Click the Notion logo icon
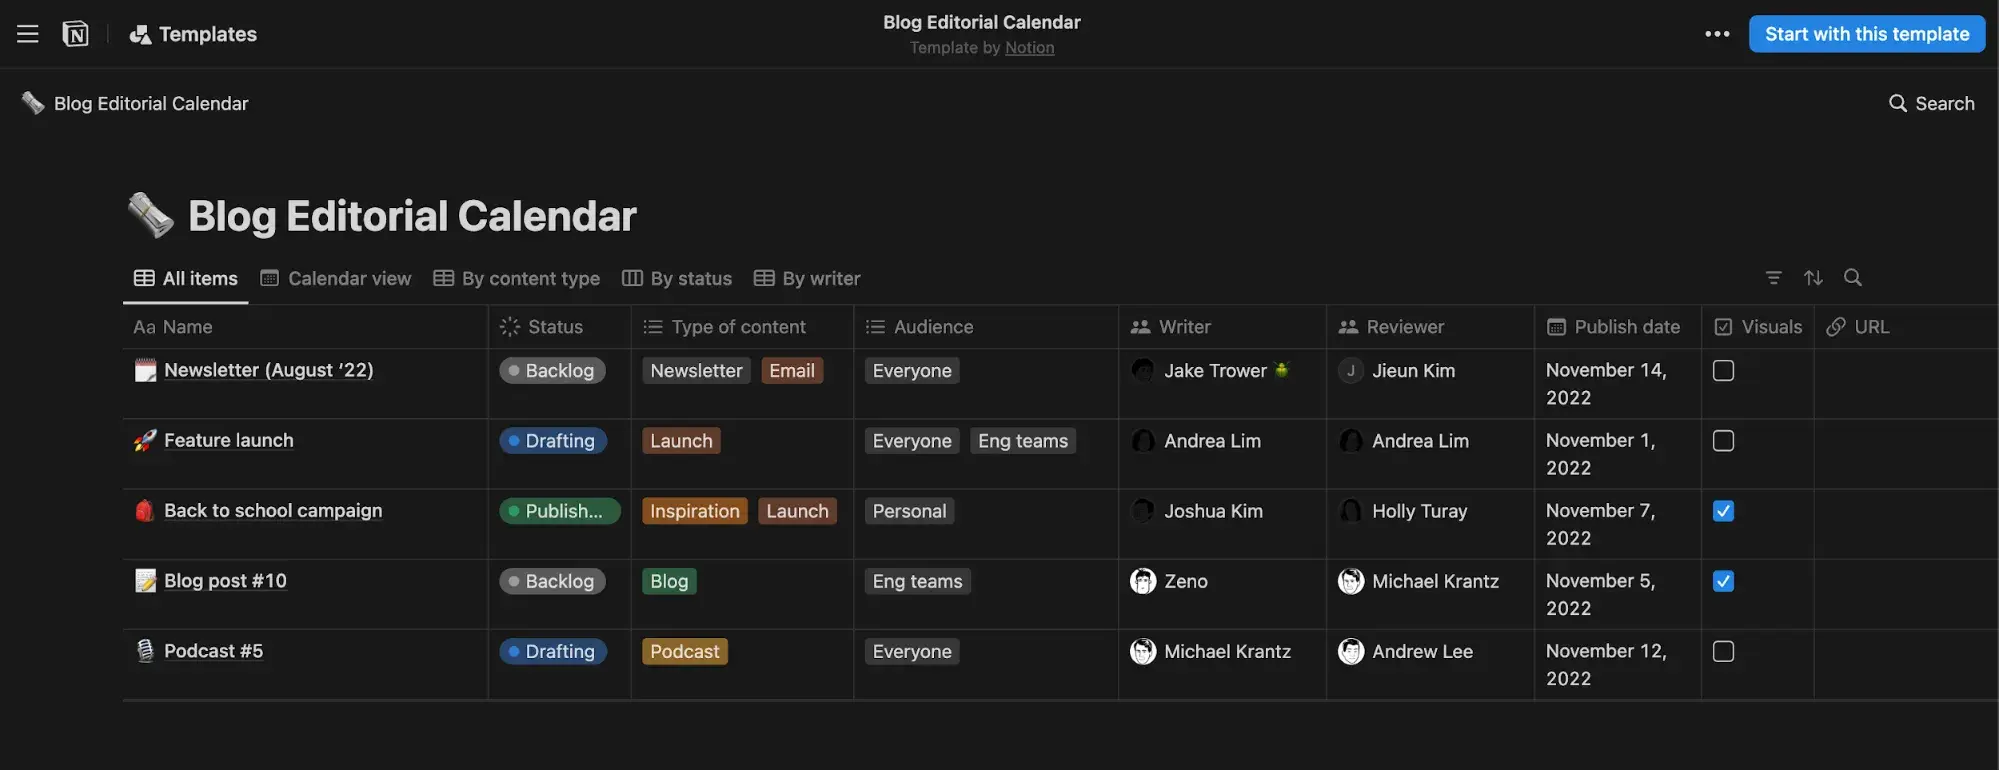This screenshot has height=771, width=1999. (x=75, y=34)
